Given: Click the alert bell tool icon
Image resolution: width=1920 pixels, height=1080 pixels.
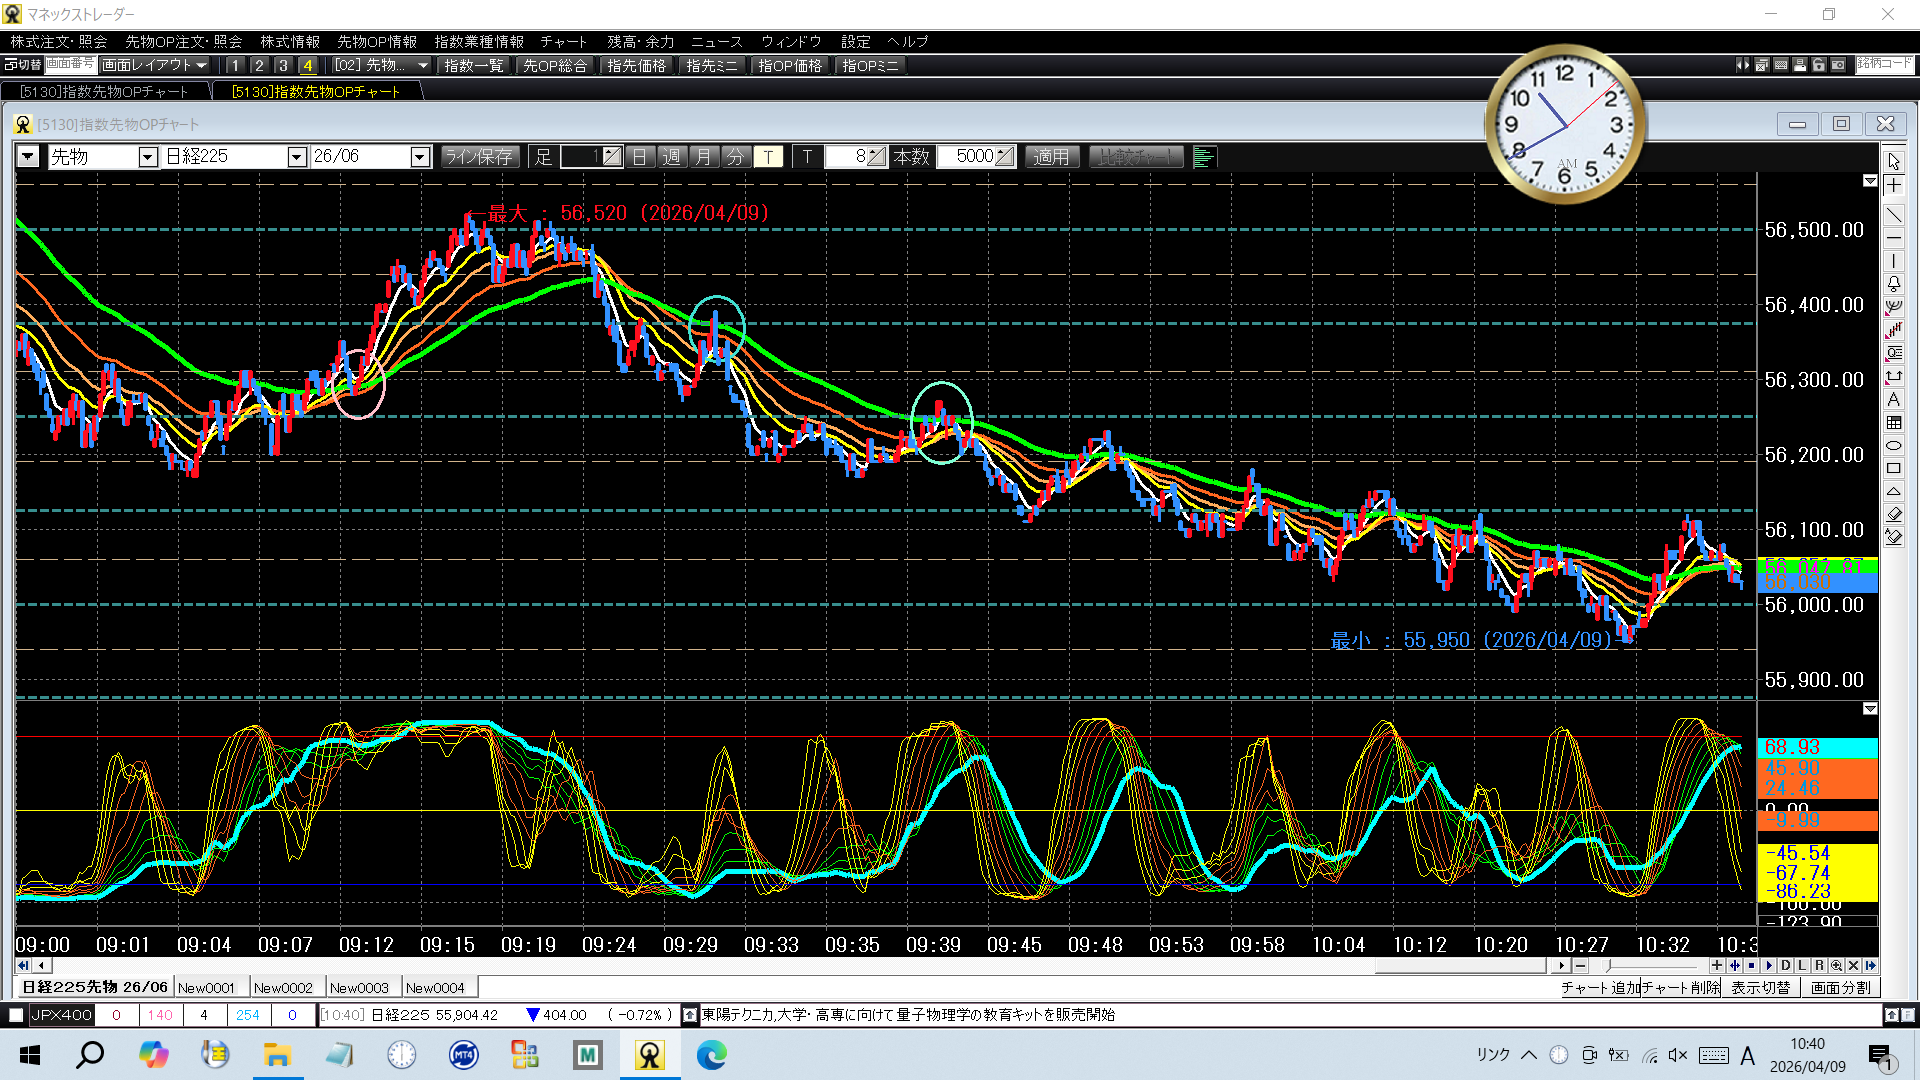Looking at the screenshot, I should tap(1894, 284).
